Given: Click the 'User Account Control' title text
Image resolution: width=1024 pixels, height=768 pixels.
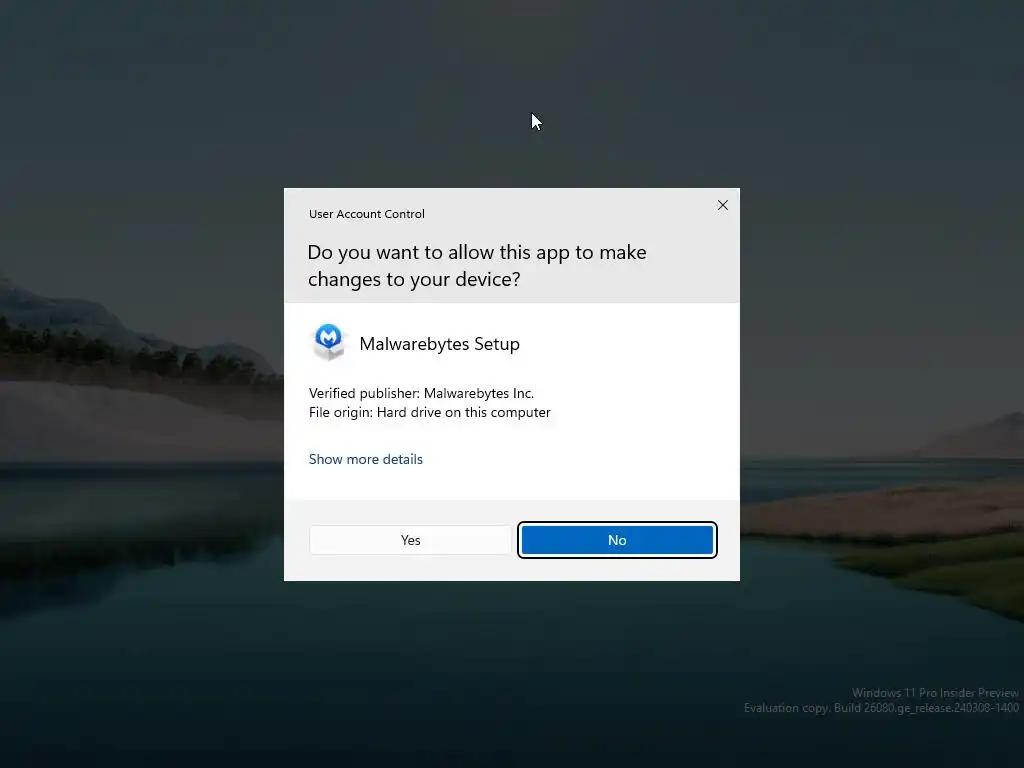Looking at the screenshot, I should (x=366, y=214).
